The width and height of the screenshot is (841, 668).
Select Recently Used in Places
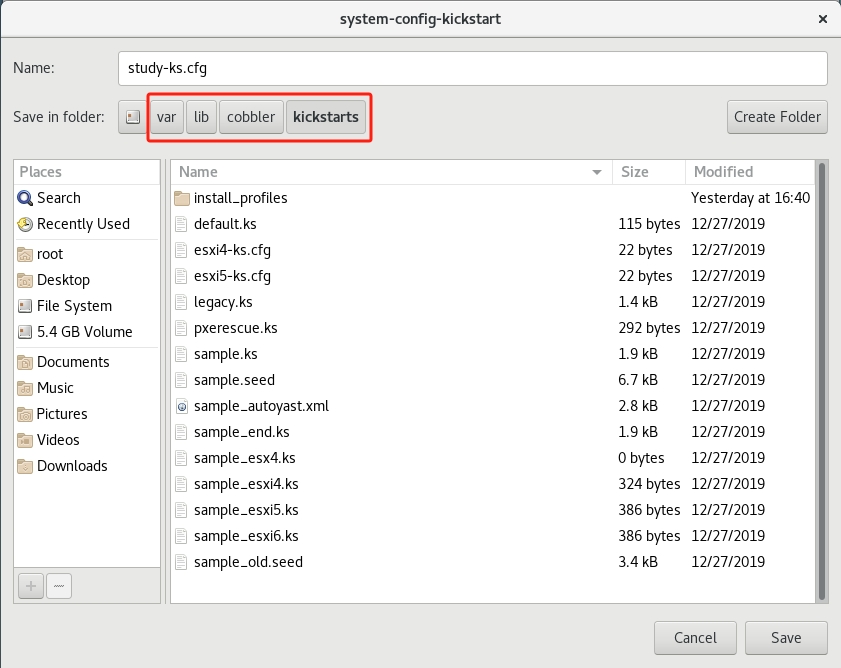coord(82,224)
